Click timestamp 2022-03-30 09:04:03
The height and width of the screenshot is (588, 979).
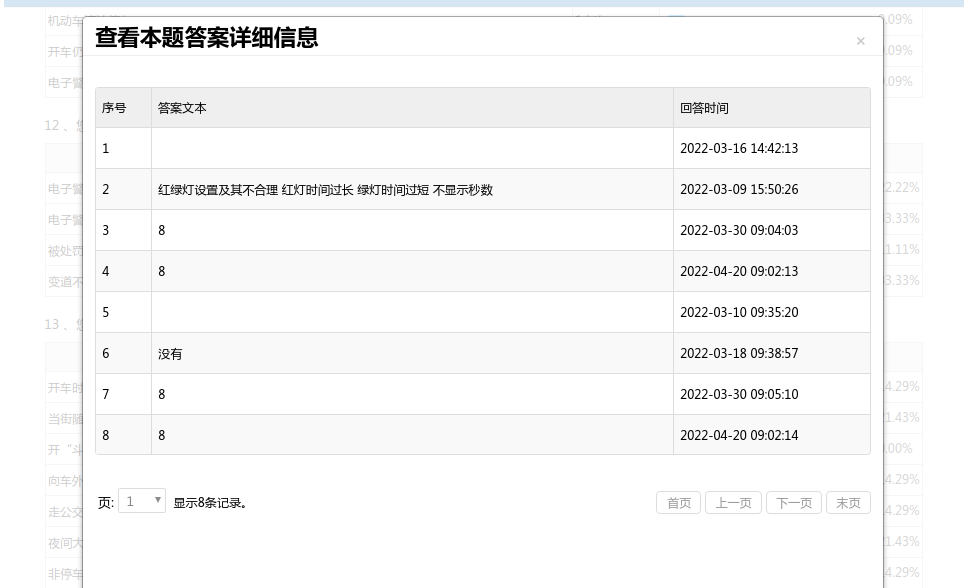click(x=738, y=231)
